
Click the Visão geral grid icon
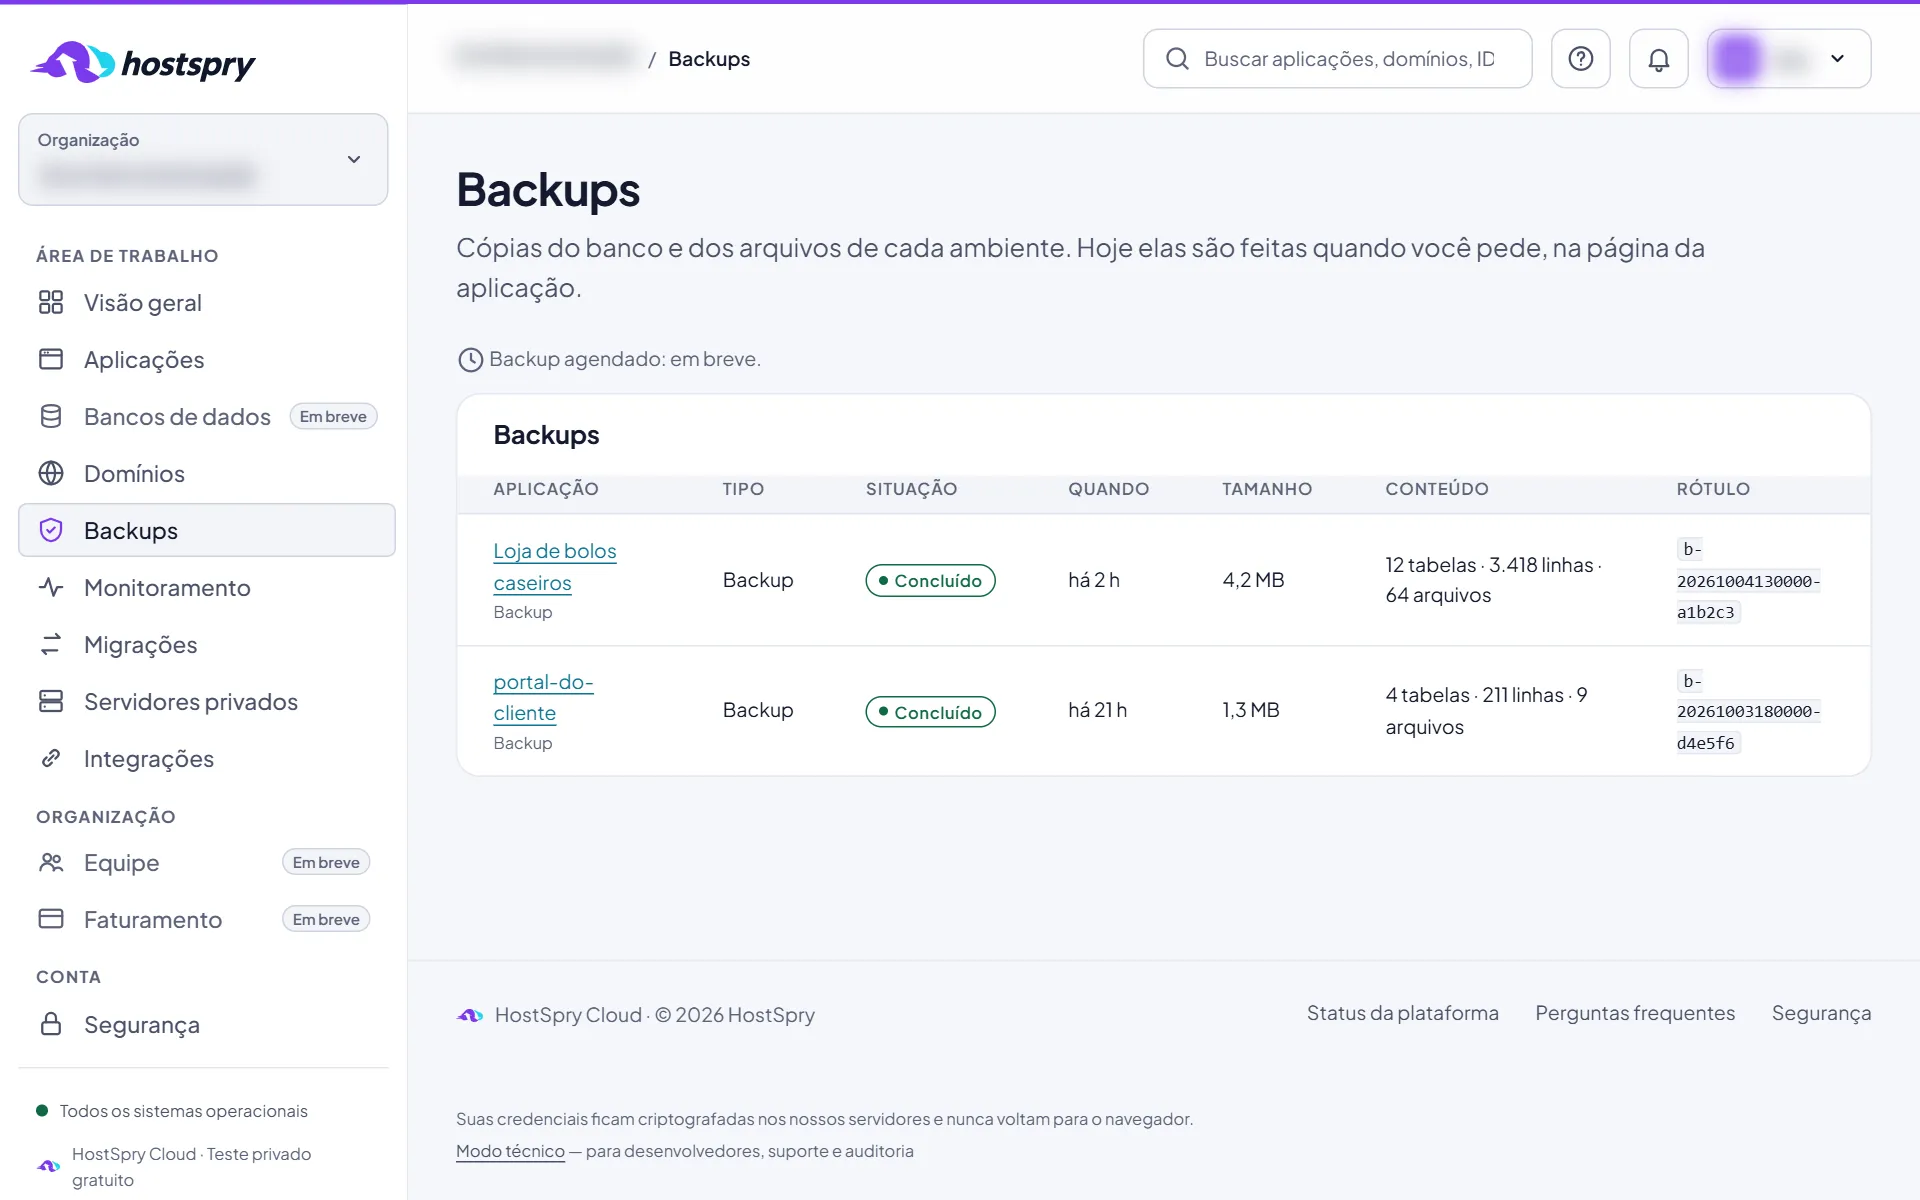(x=51, y=302)
